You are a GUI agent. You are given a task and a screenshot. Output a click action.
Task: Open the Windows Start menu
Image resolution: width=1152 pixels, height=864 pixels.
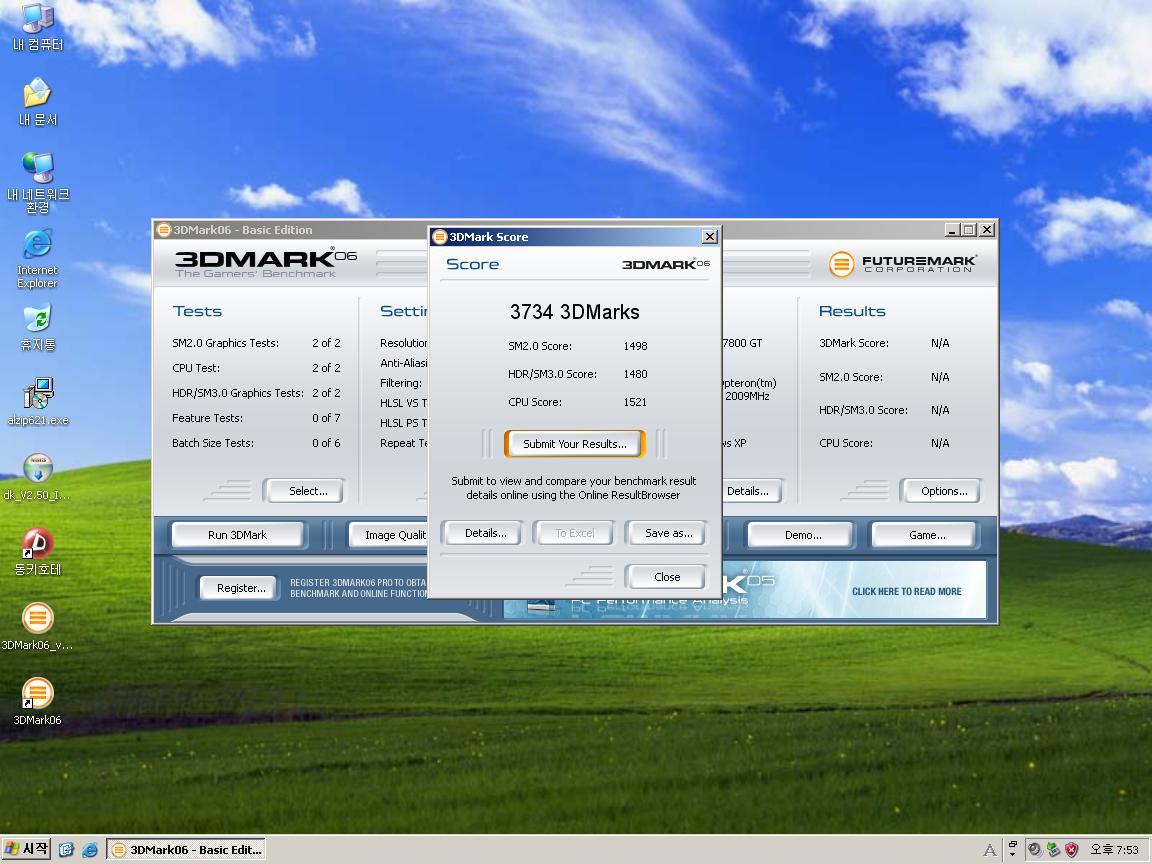click(27, 849)
